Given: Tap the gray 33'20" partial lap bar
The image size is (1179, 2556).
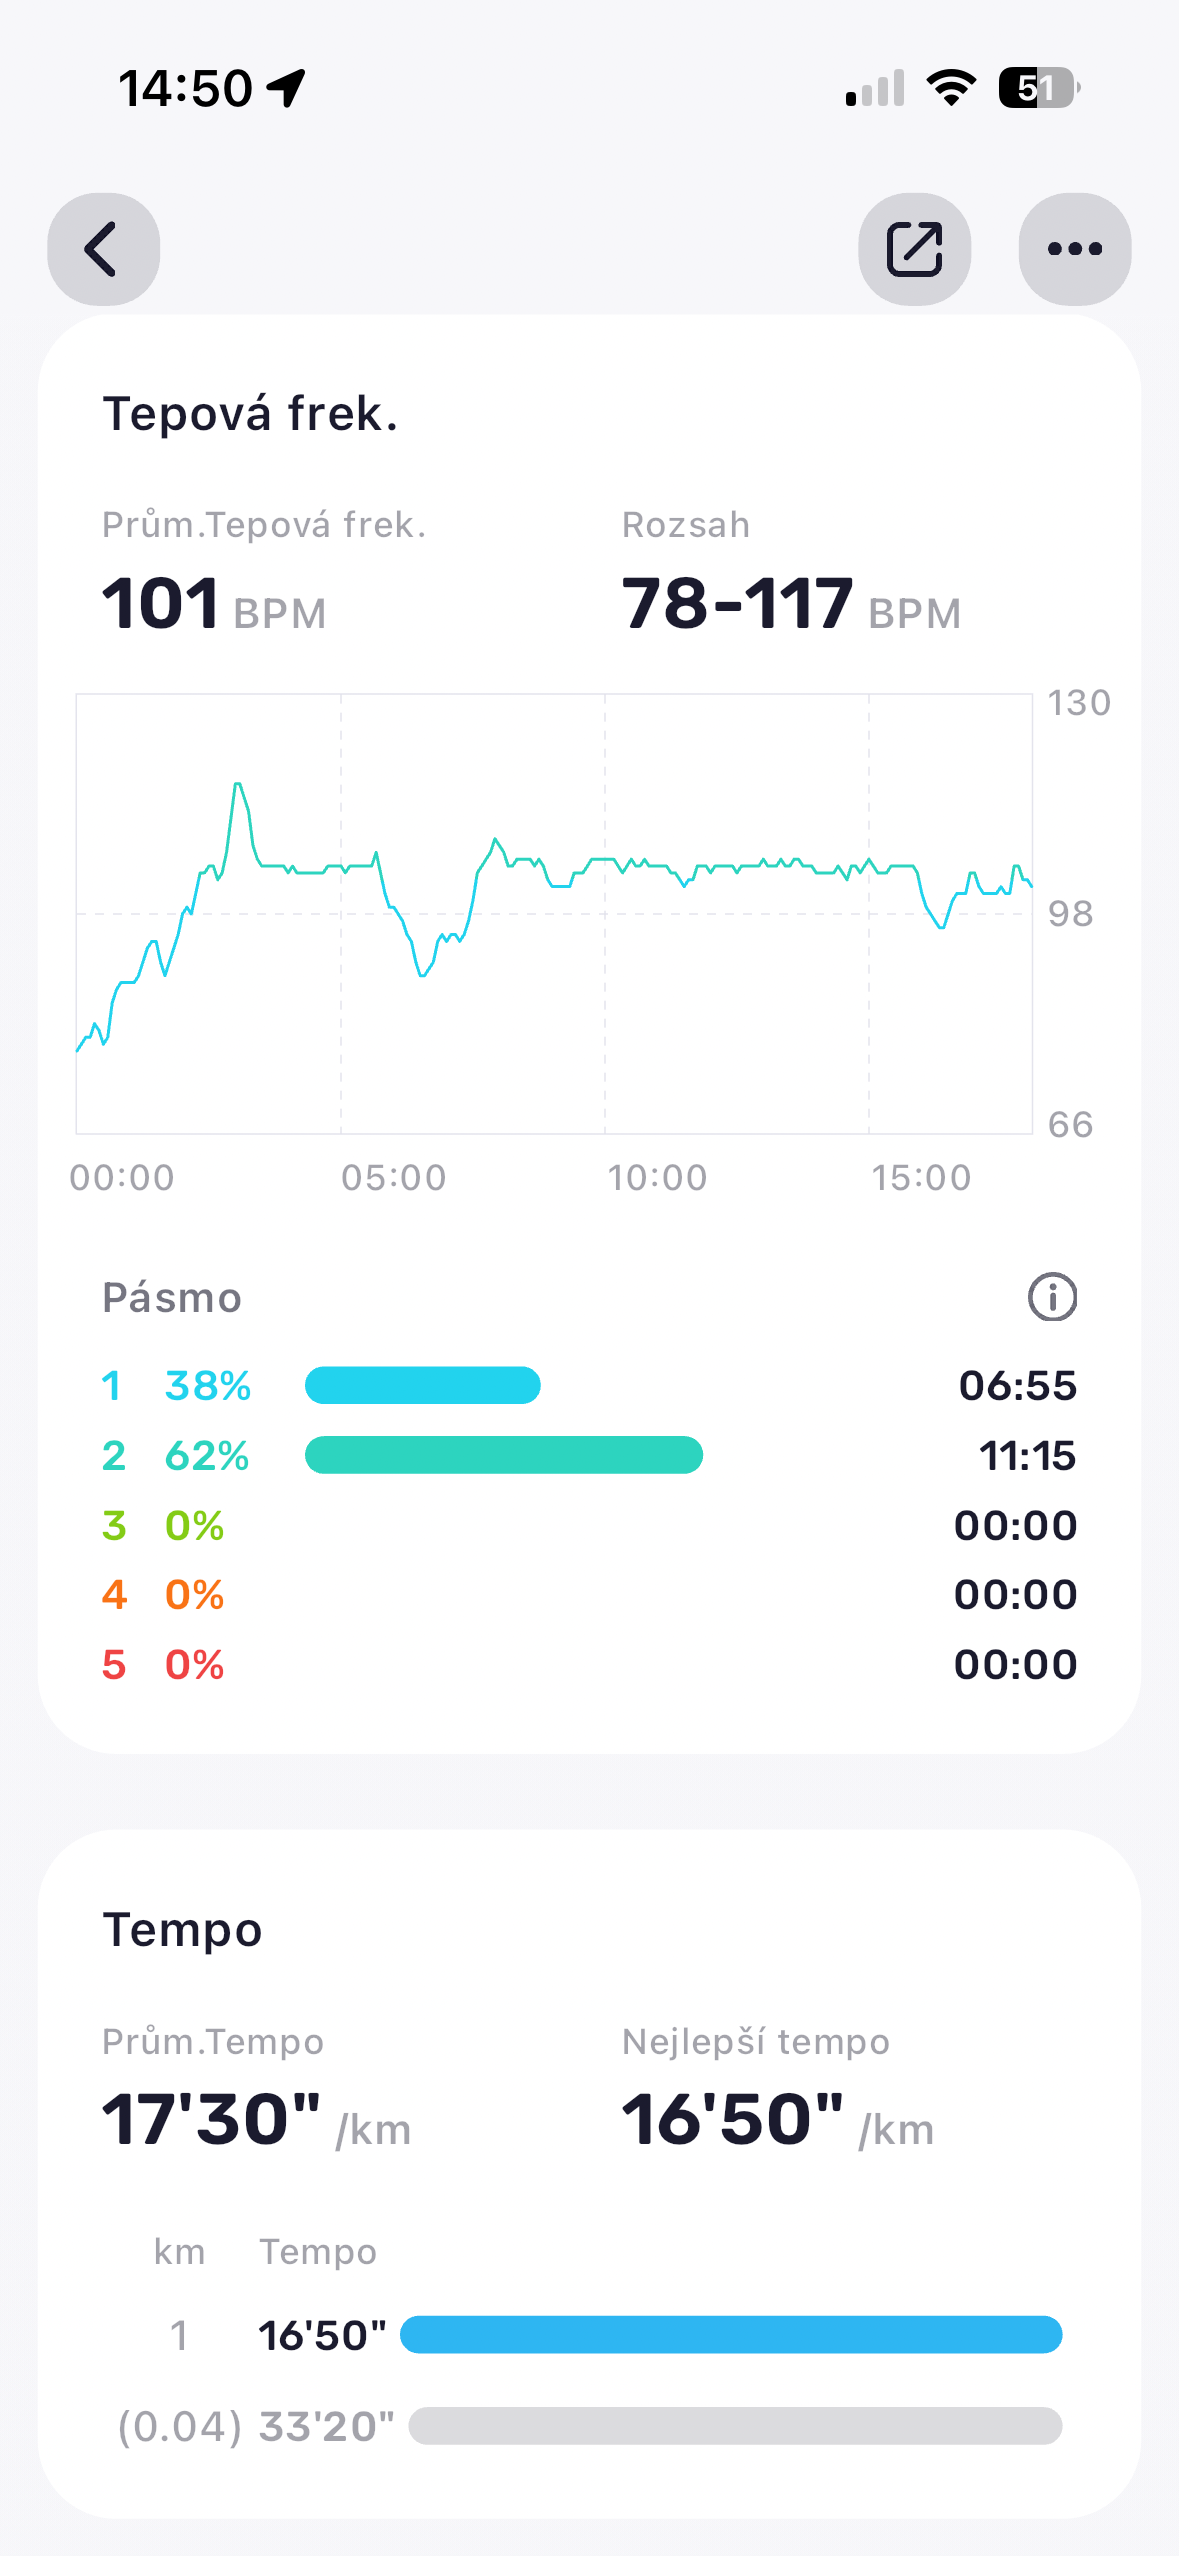Looking at the screenshot, I should [735, 2426].
